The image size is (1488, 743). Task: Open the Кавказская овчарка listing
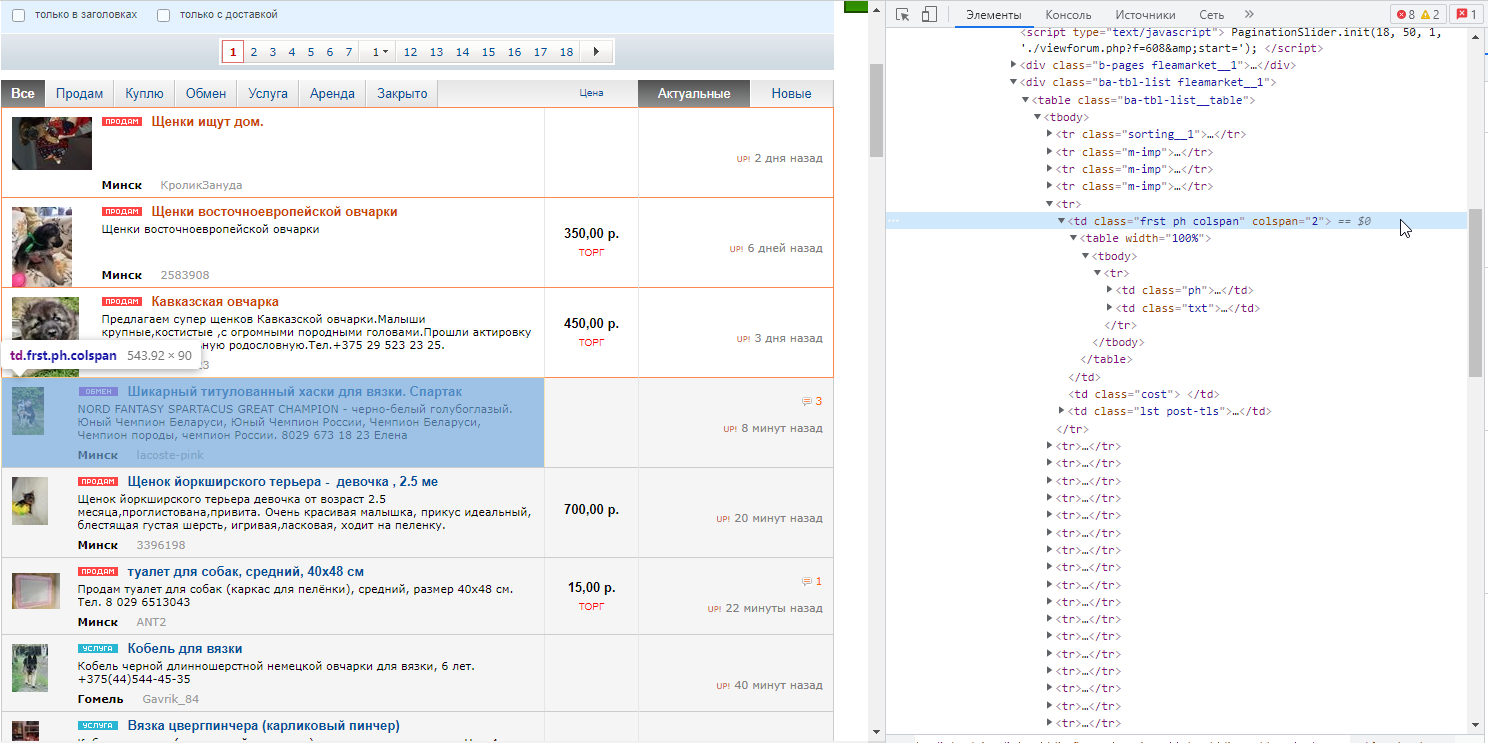(215, 302)
